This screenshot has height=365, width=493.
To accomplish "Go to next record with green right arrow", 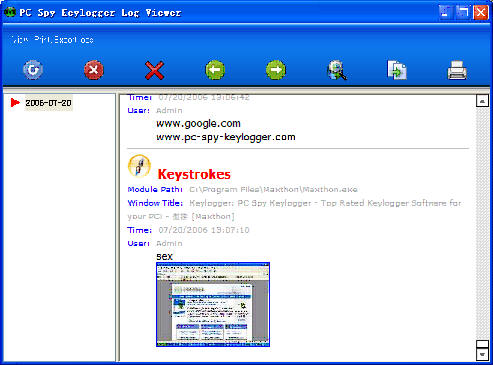I will (x=276, y=70).
